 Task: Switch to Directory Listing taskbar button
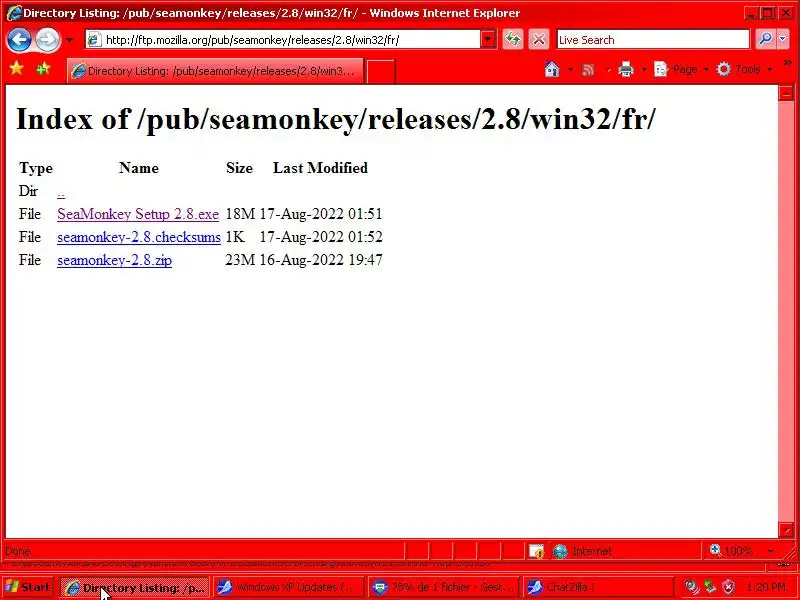135,587
